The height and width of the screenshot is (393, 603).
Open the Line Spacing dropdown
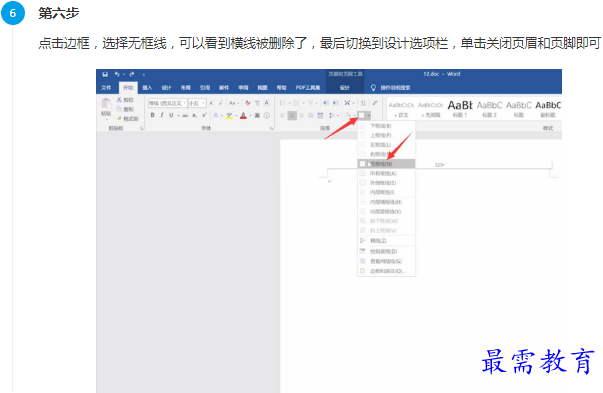click(x=333, y=115)
